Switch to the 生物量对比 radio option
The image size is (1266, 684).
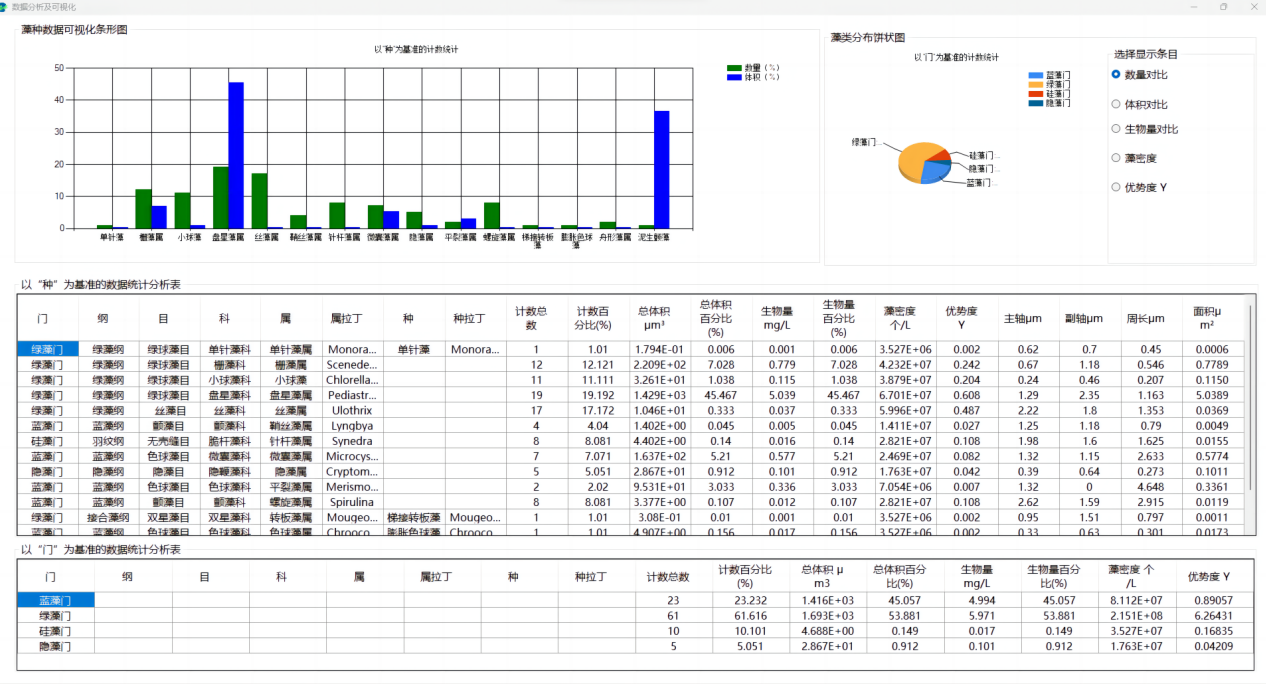coord(1116,129)
